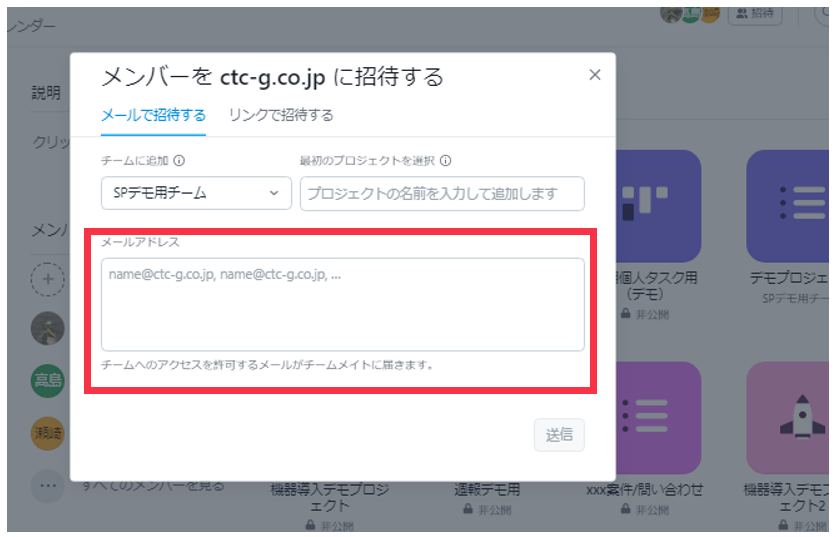The image size is (836, 537).
Task: Expand the SPデモ用チーム team dropdown
Action: click(x=196, y=193)
